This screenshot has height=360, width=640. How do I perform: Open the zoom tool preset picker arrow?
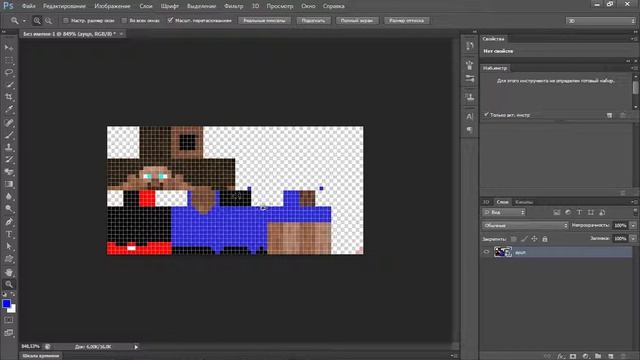tap(24, 20)
